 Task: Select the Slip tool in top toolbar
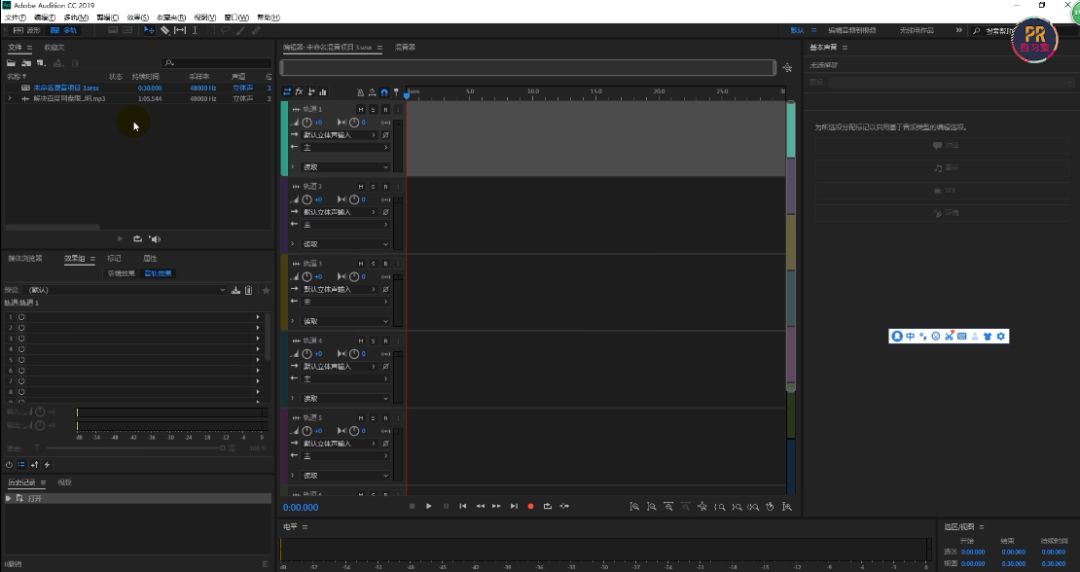[180, 30]
